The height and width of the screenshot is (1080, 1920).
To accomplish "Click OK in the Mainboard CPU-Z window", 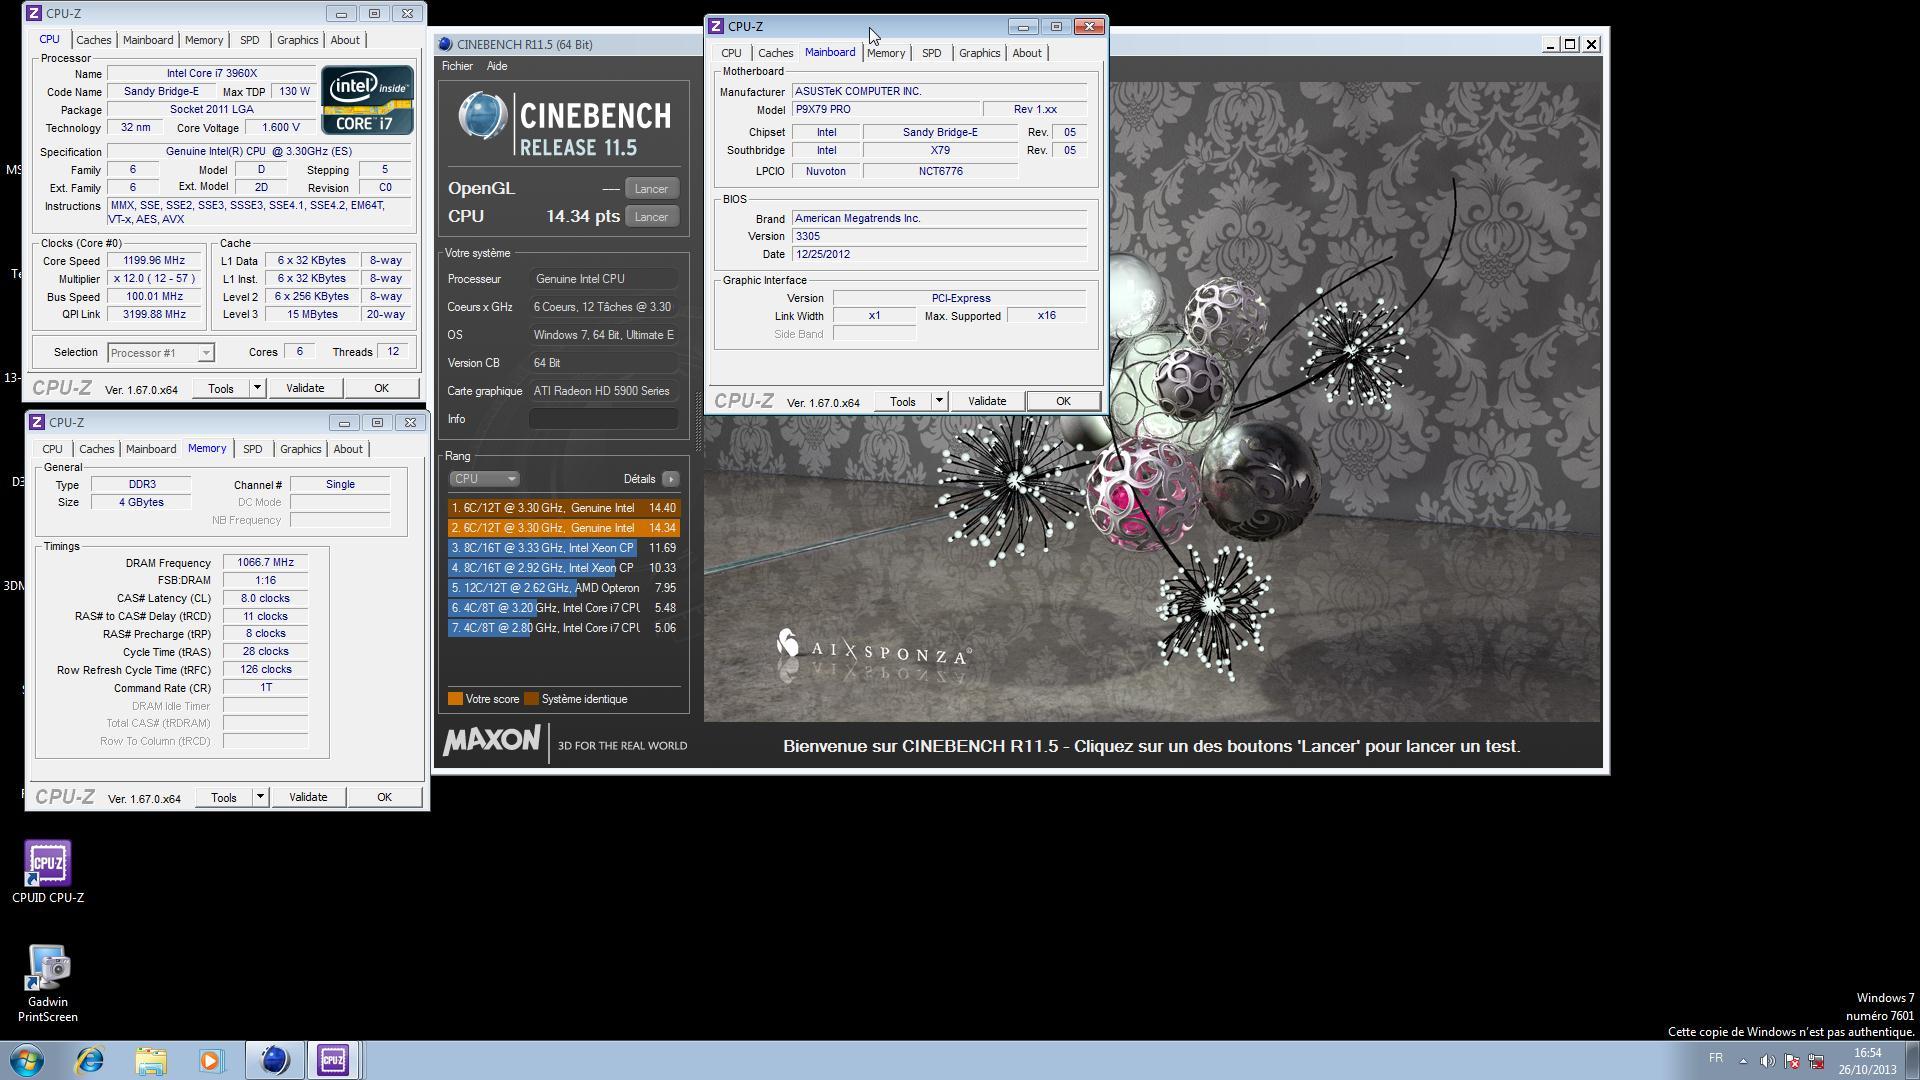I will [1063, 401].
